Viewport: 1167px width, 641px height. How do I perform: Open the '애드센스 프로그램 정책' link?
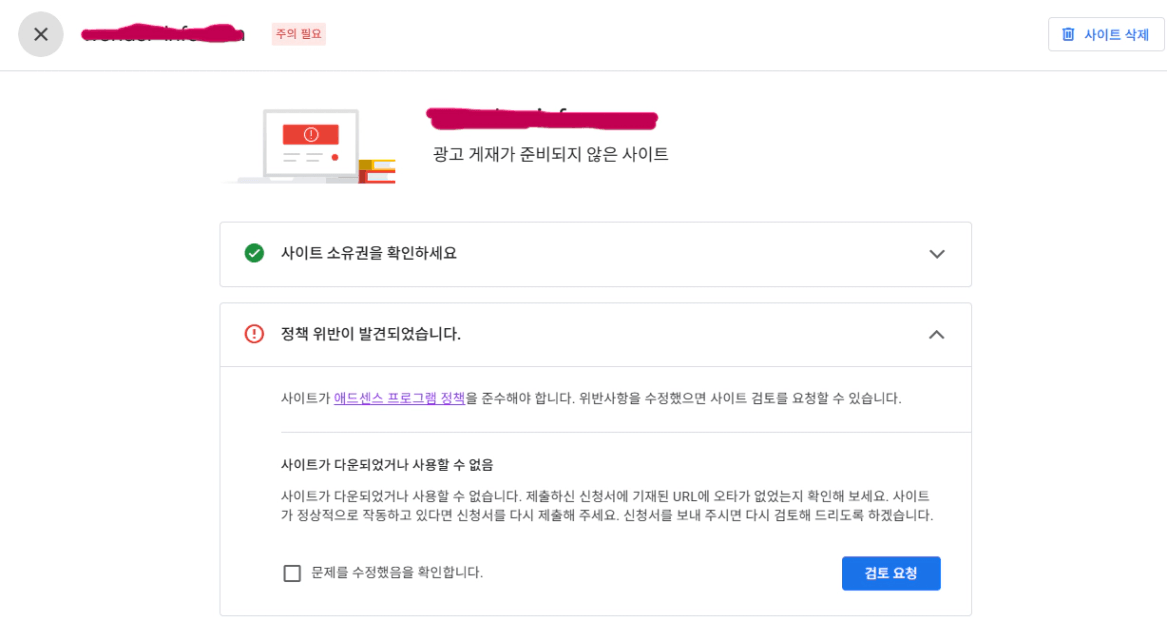coord(399,398)
